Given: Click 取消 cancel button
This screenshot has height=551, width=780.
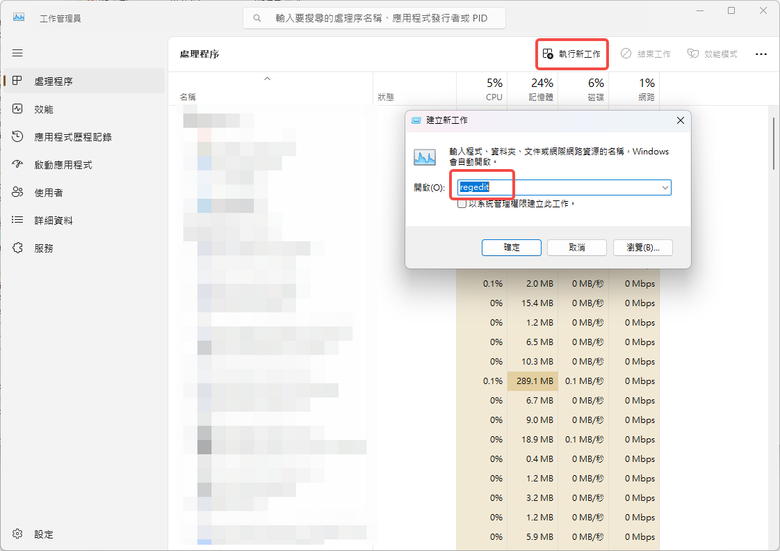Looking at the screenshot, I should (577, 247).
